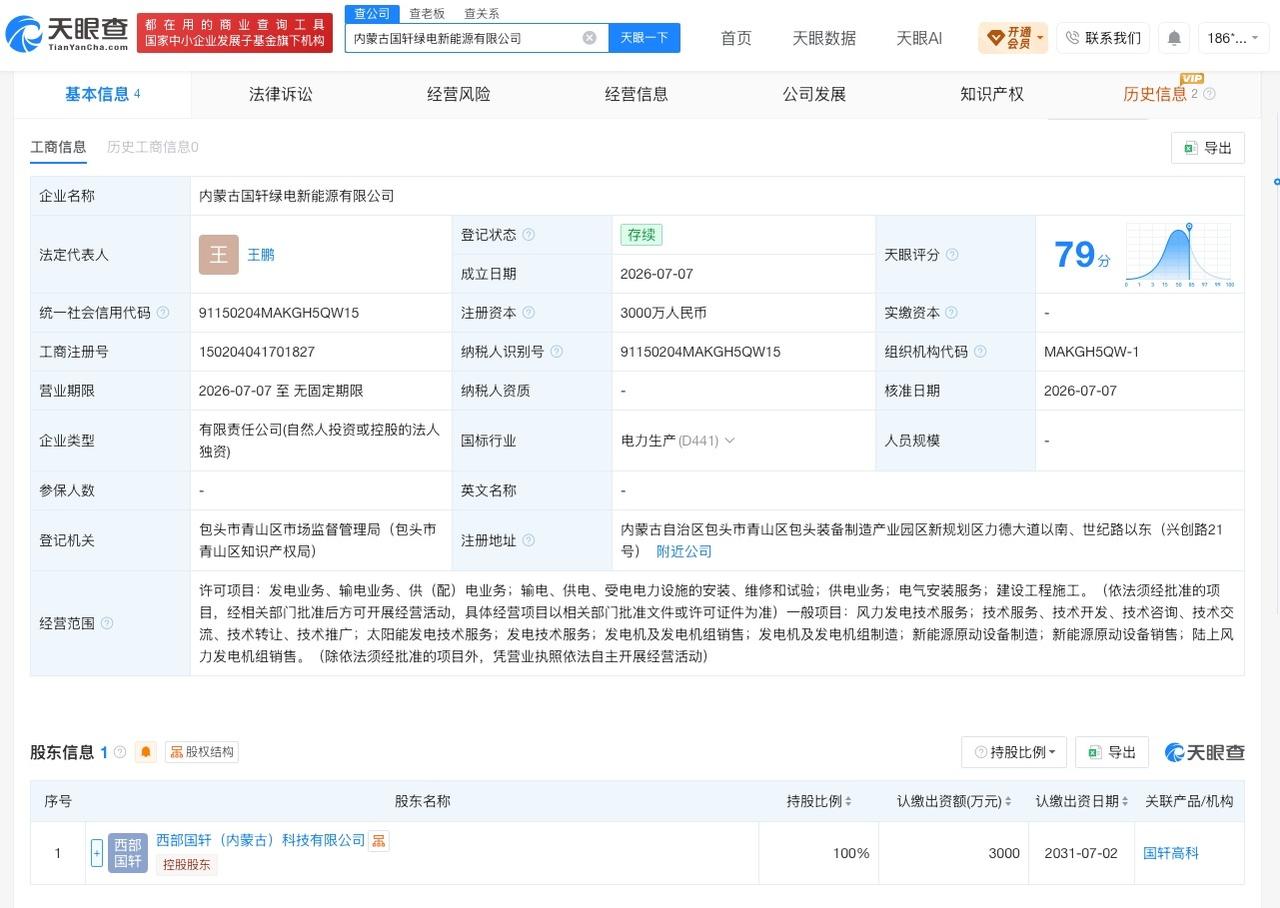Sort by 认缴出资日期 column arrows
This screenshot has height=908, width=1280.
click(x=1125, y=802)
